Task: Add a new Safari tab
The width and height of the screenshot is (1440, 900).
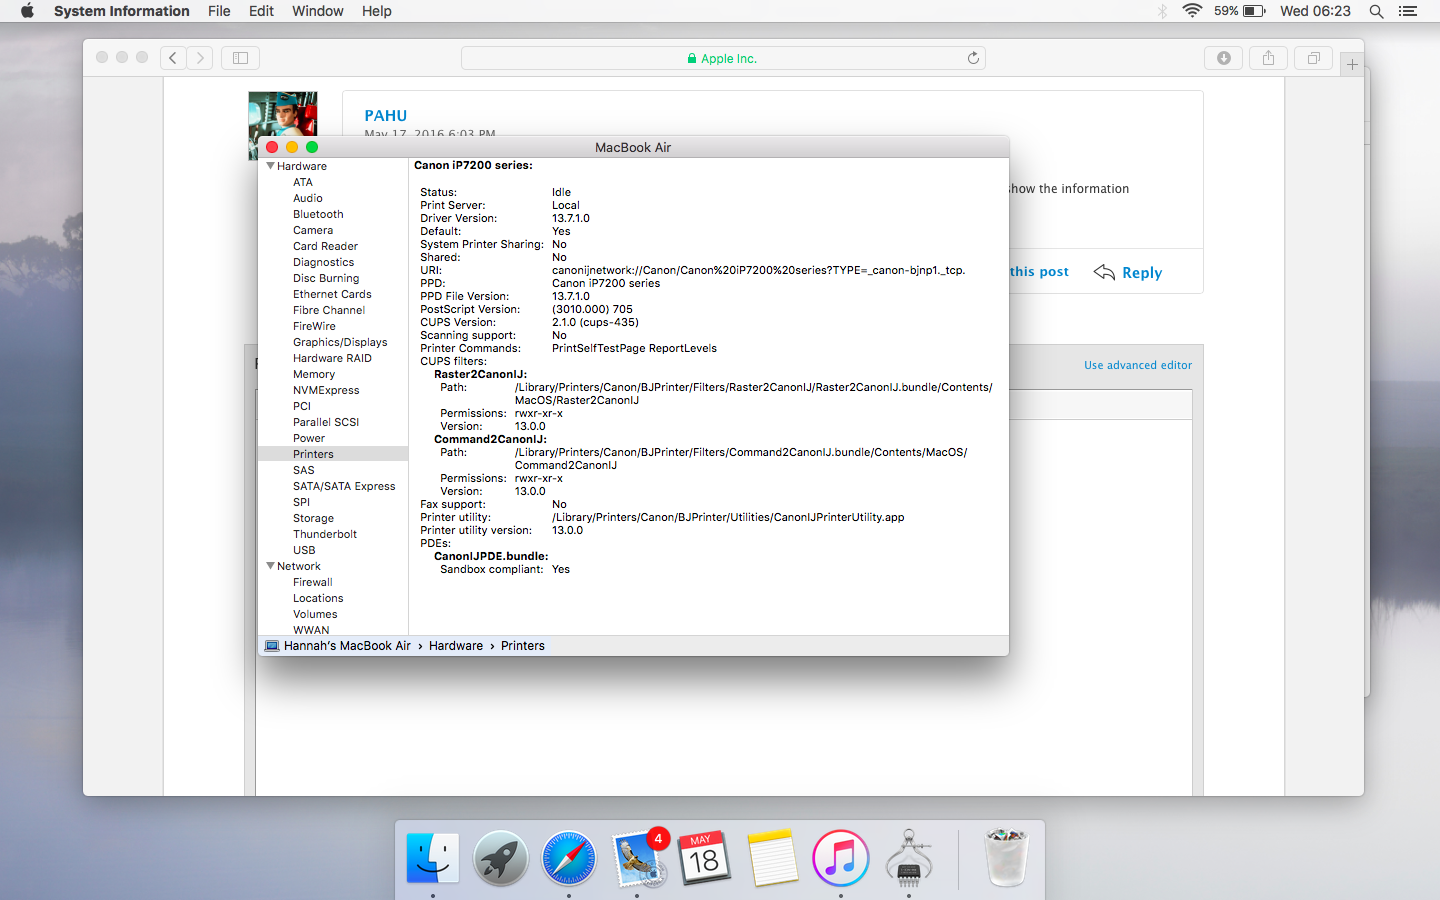Action: [x=1352, y=64]
